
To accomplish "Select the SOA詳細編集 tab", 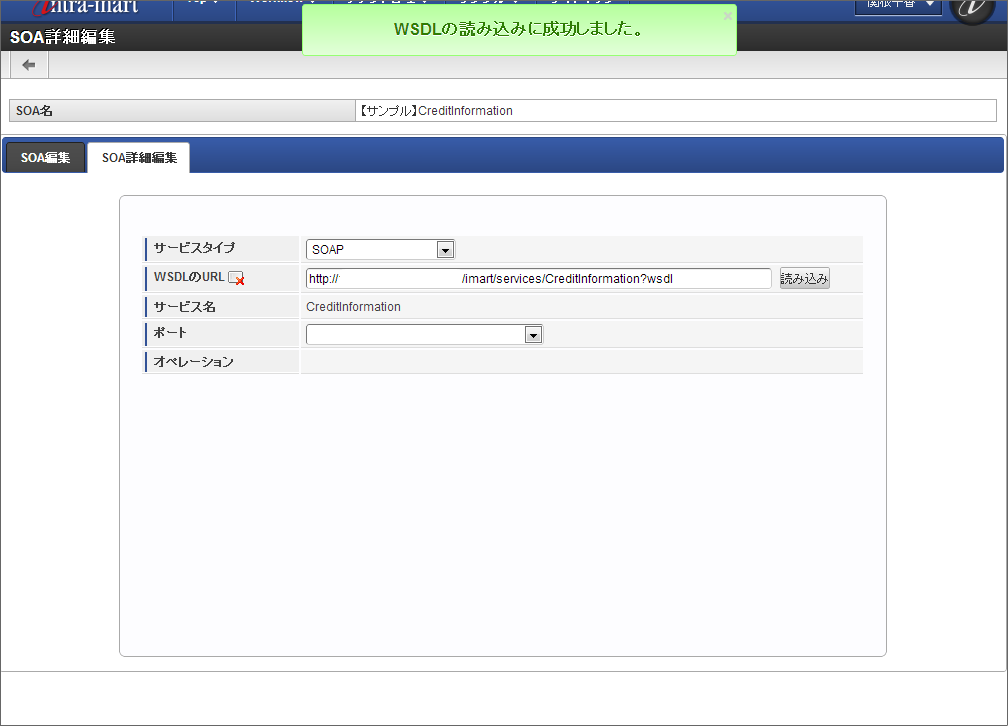I will 139,158.
